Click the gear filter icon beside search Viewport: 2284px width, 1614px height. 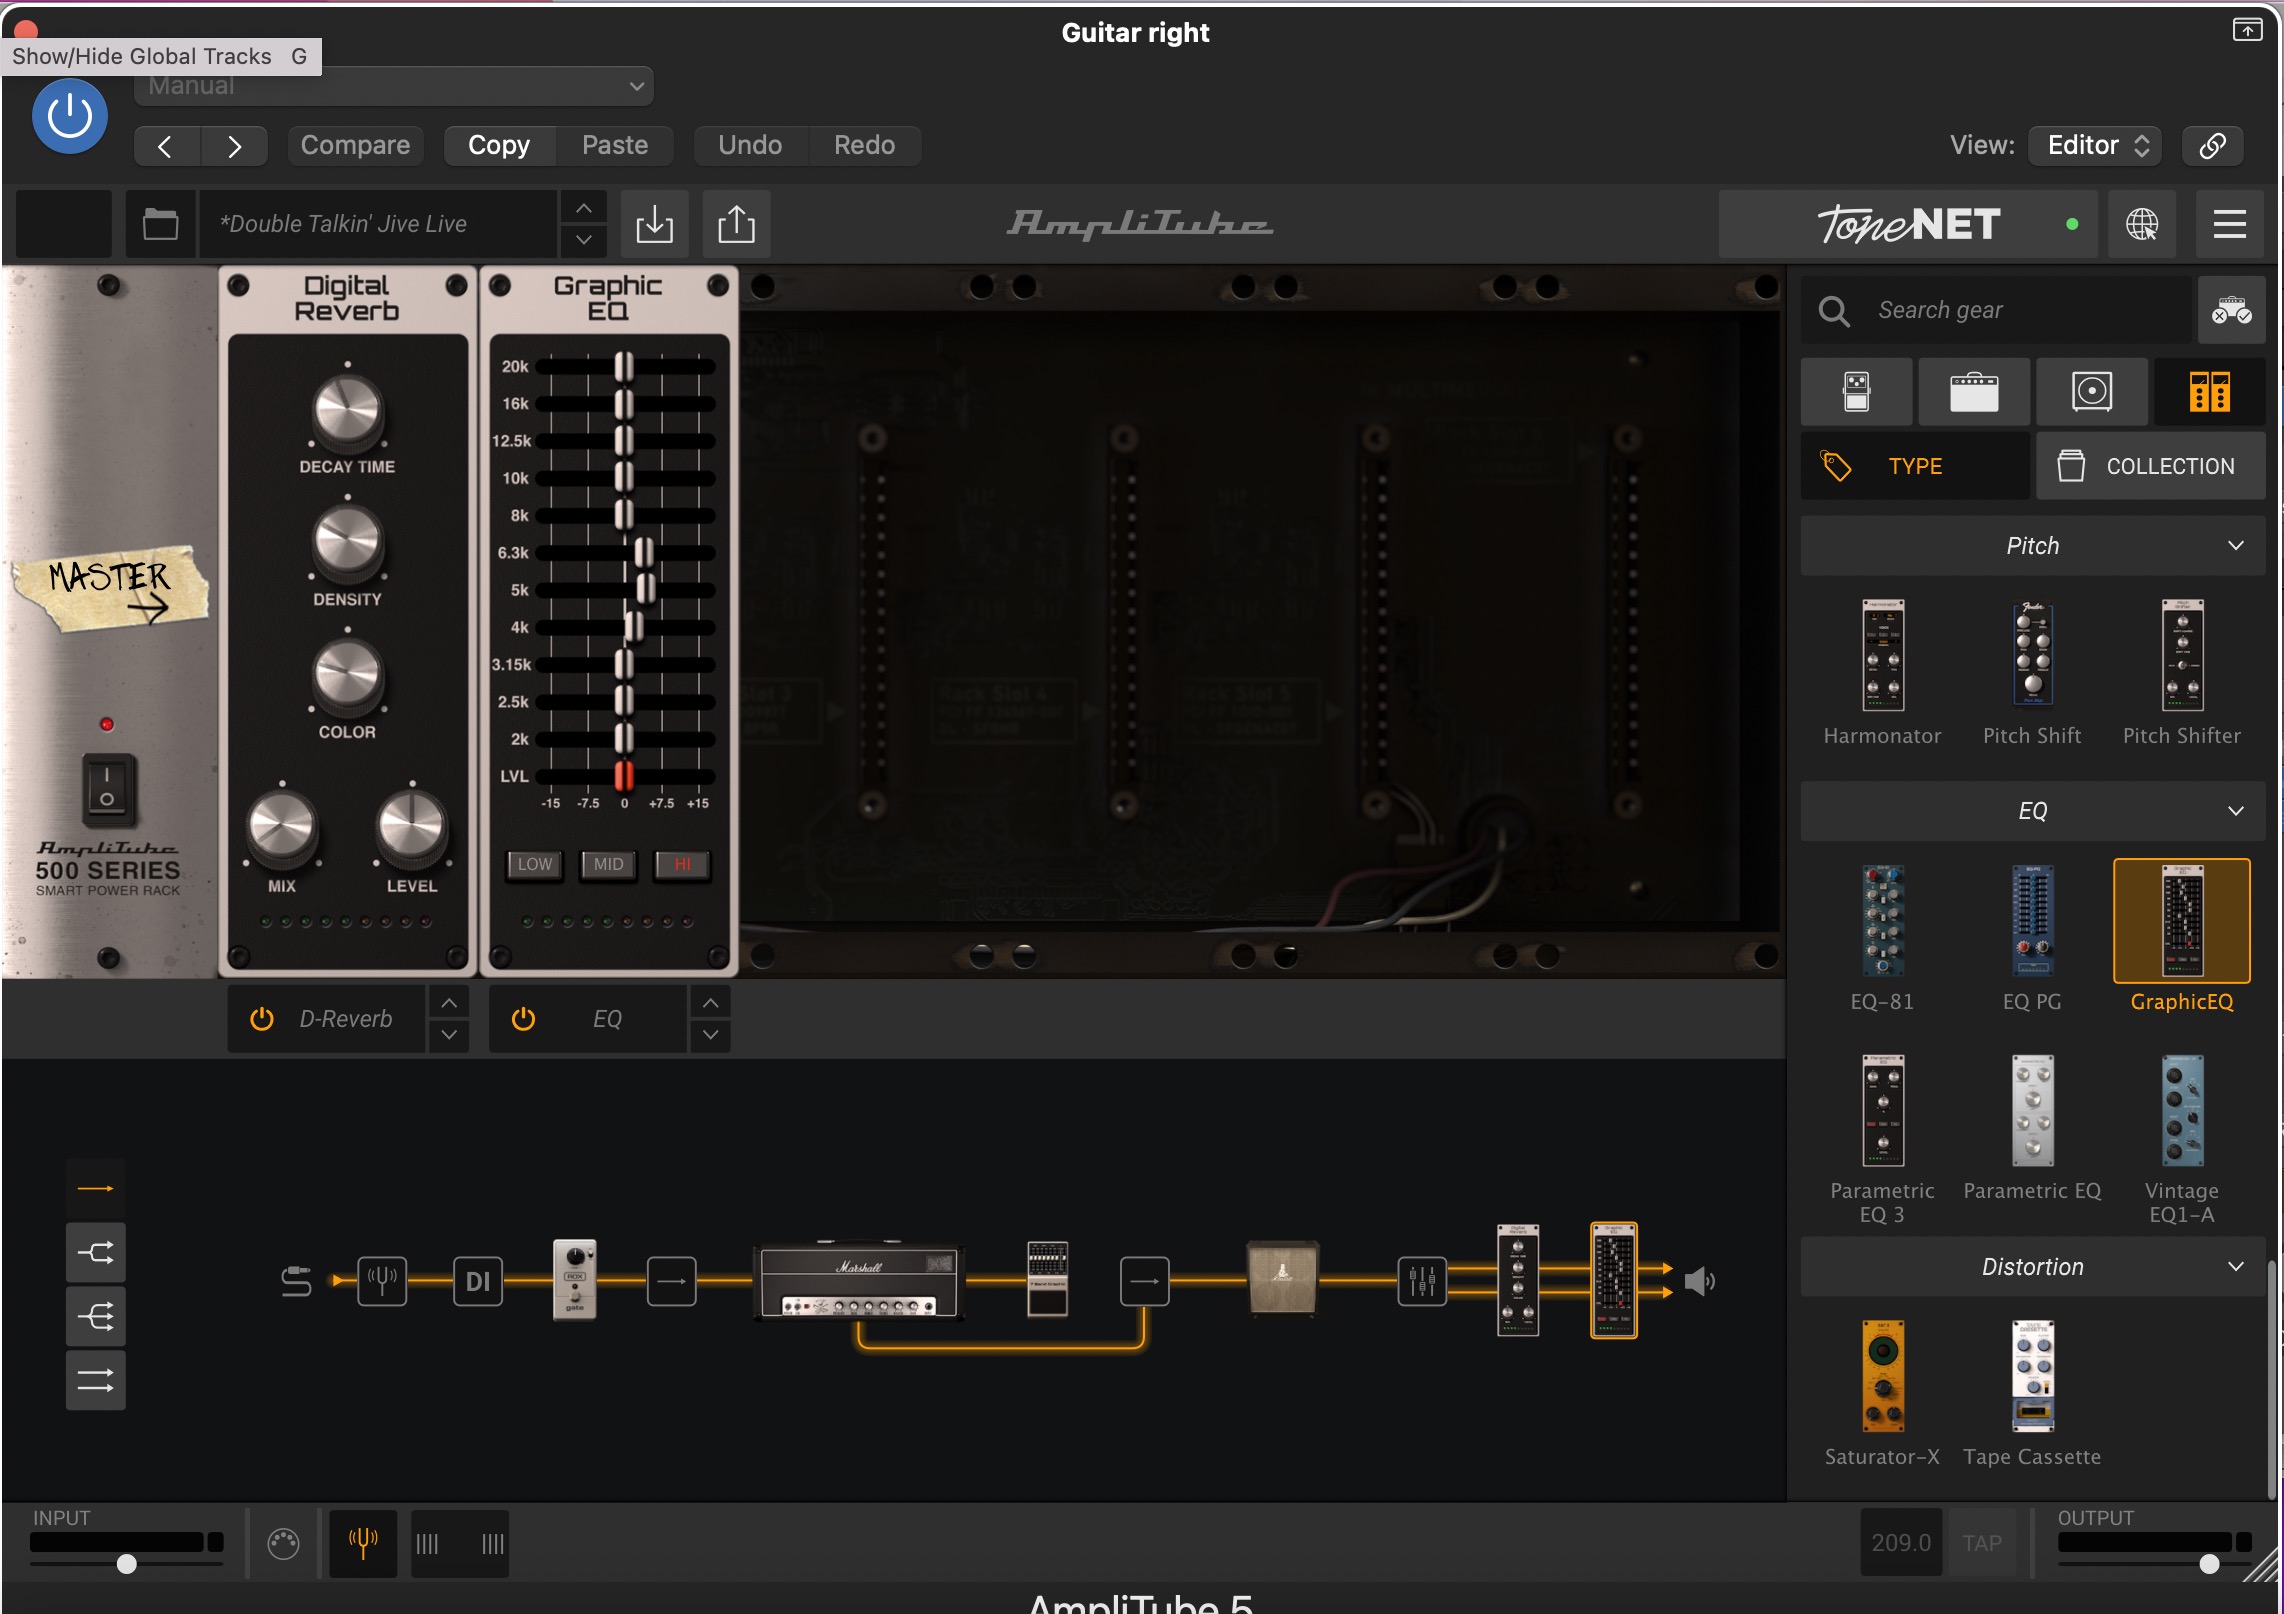[2231, 311]
